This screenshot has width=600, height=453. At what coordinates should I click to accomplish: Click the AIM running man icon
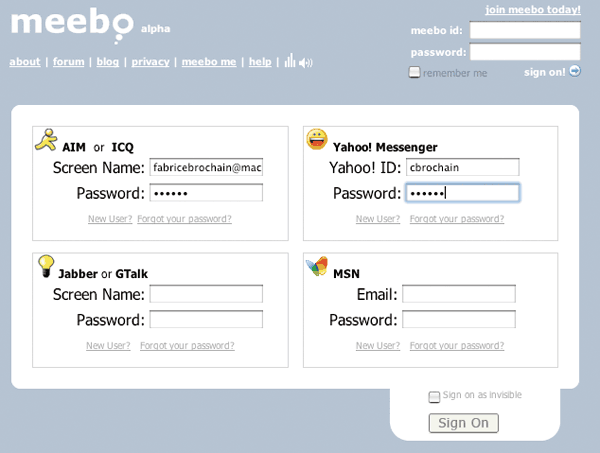tap(45, 140)
